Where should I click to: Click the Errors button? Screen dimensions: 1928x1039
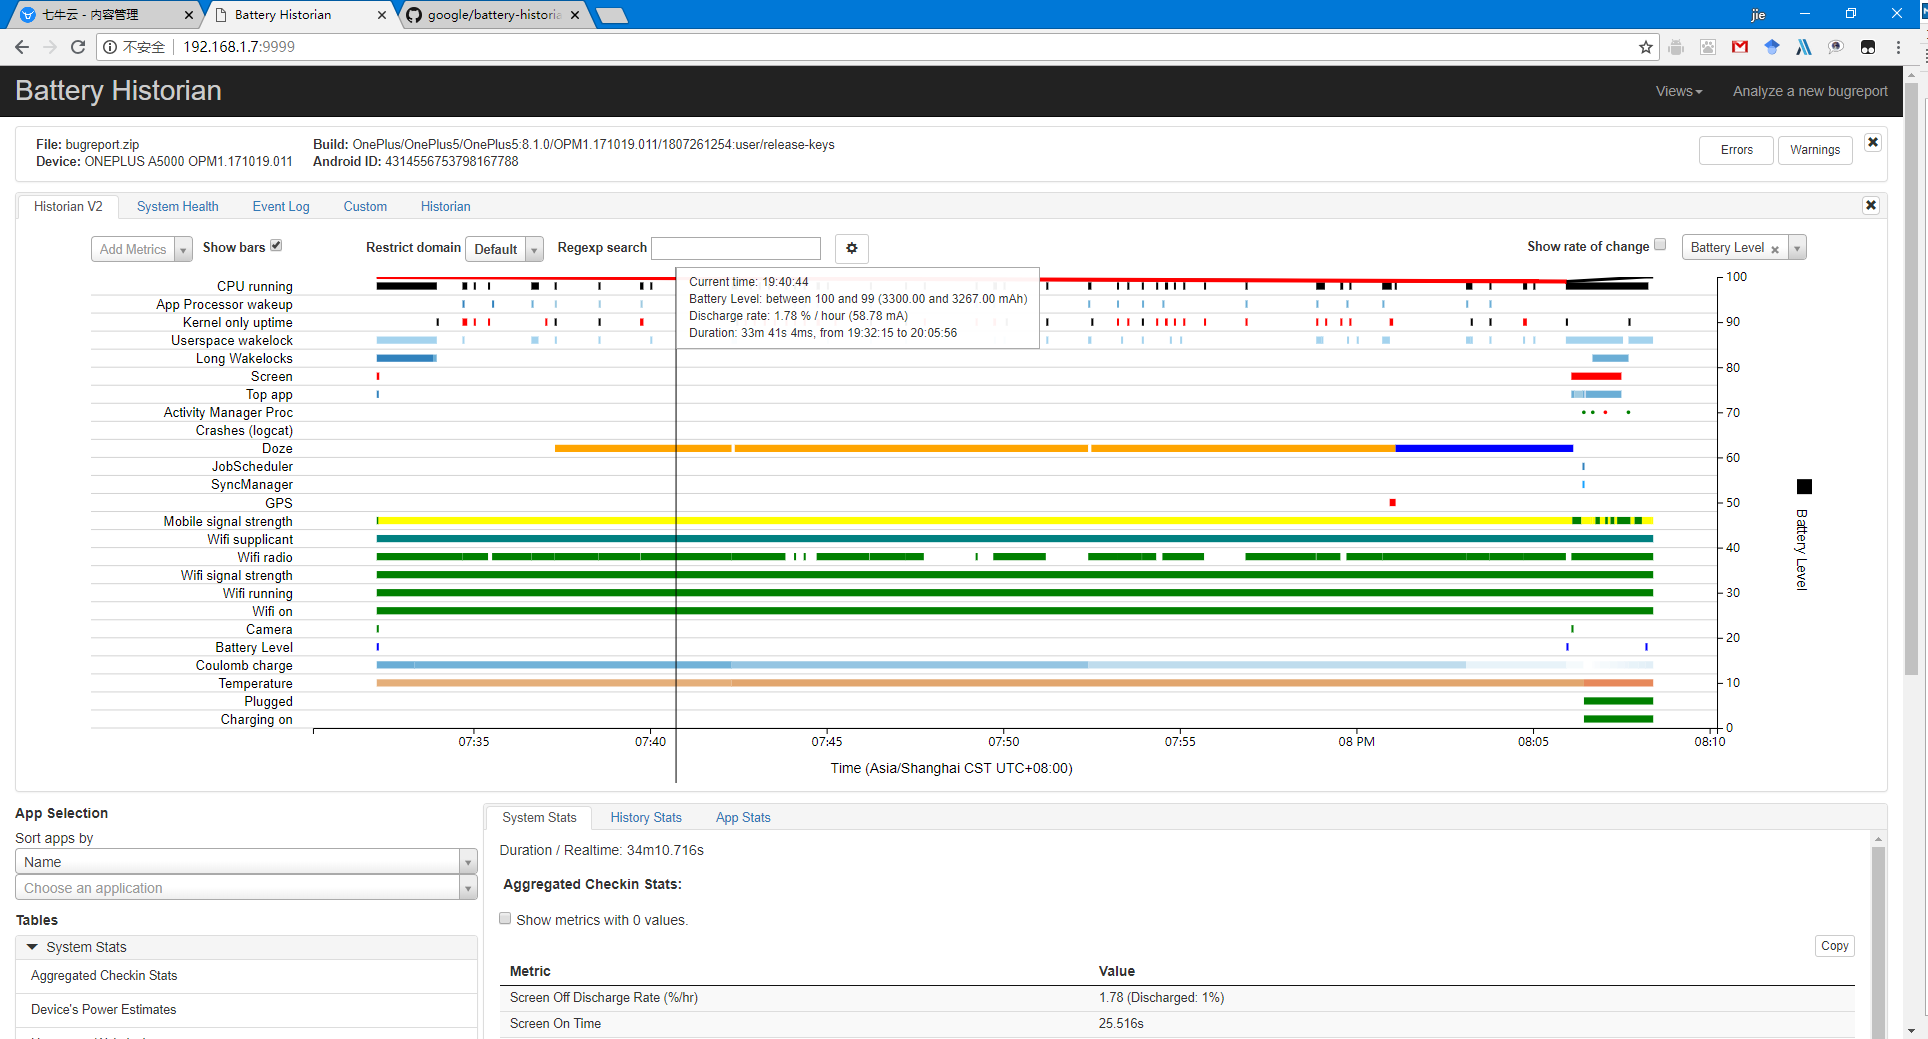point(1736,150)
